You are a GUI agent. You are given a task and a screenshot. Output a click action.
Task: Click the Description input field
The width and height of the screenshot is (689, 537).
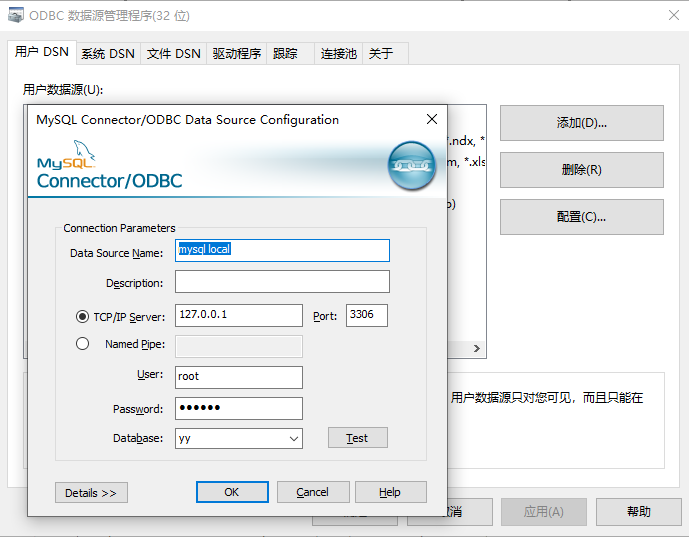click(282, 282)
